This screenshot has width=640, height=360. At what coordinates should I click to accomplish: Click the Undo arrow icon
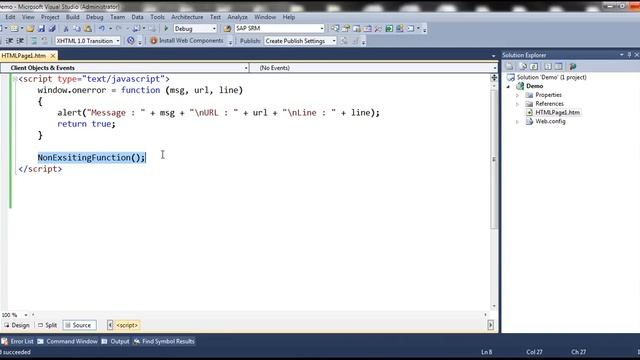[102, 29]
